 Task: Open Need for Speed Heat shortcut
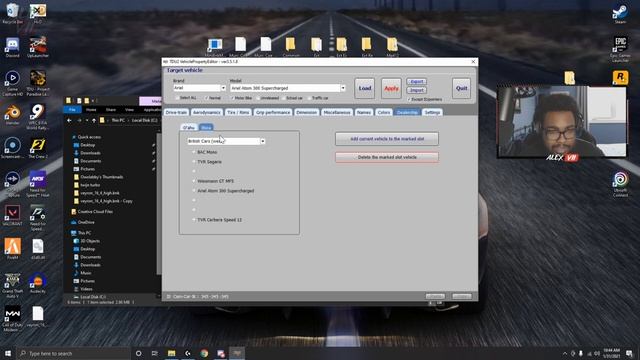tap(38, 182)
